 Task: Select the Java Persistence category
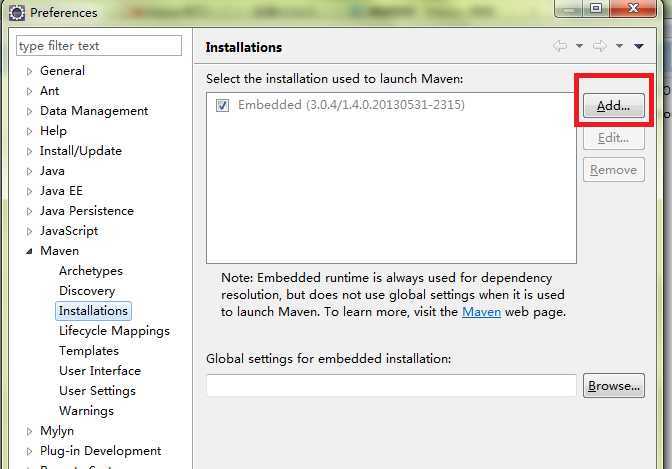[87, 211]
